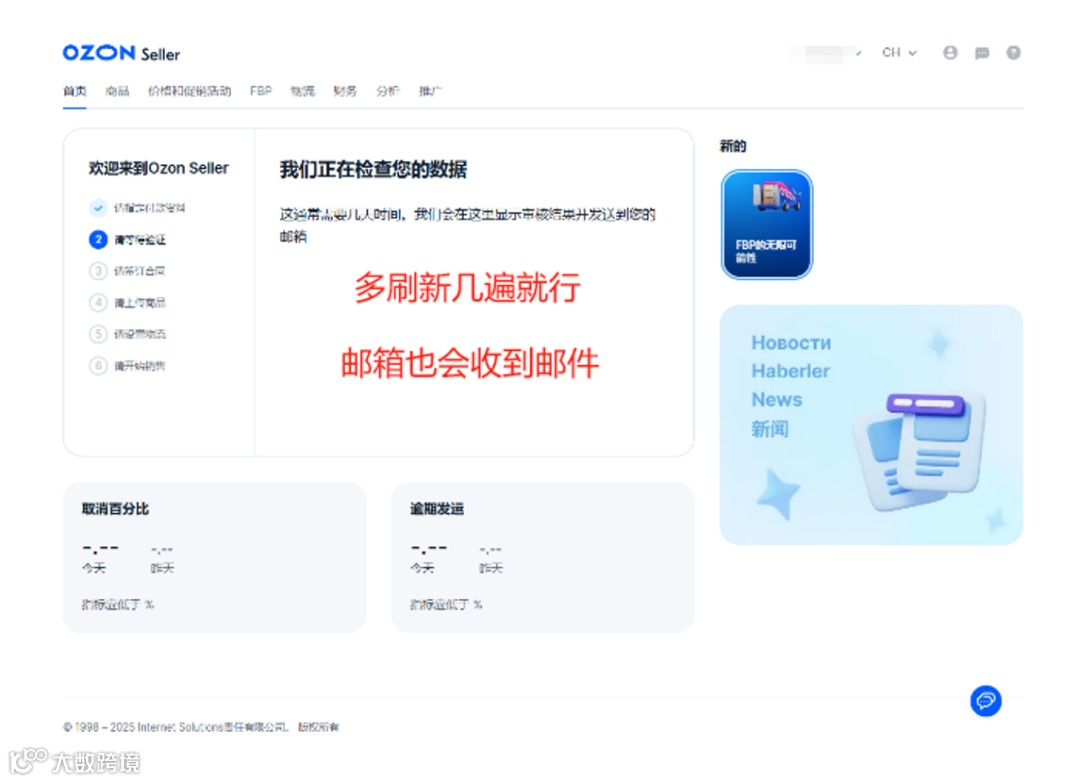This screenshot has width=1080, height=782.
Task: Click the step 3 circle icon
Action: pos(98,271)
